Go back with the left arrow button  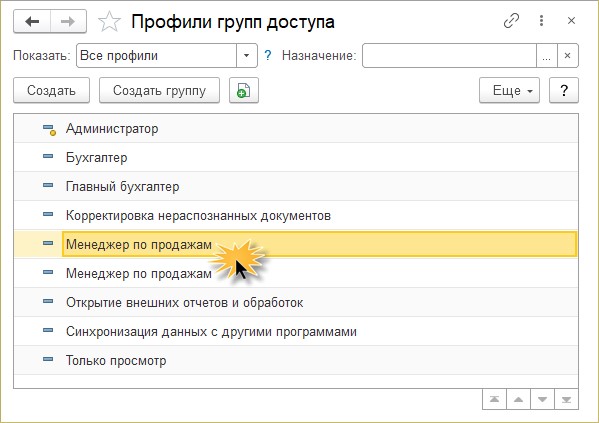(x=32, y=21)
